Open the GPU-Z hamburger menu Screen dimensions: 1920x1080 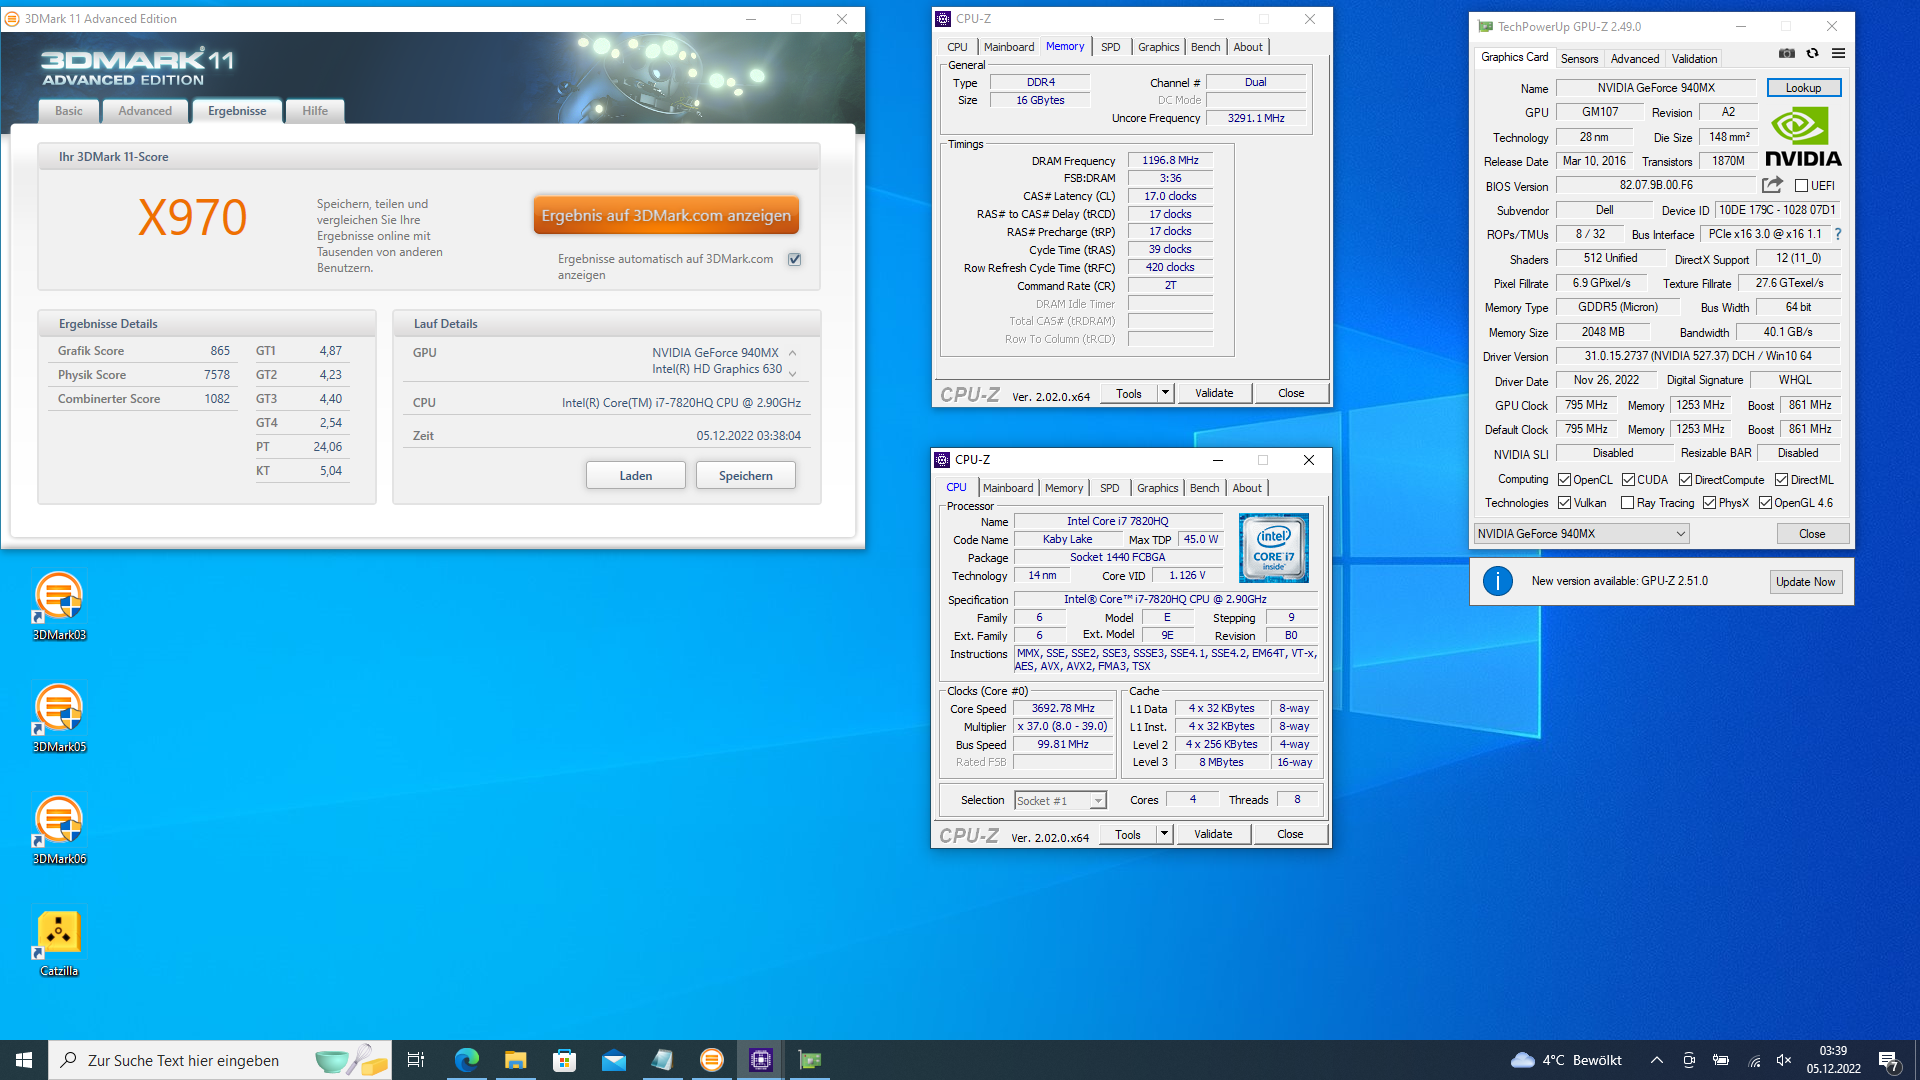click(1838, 54)
